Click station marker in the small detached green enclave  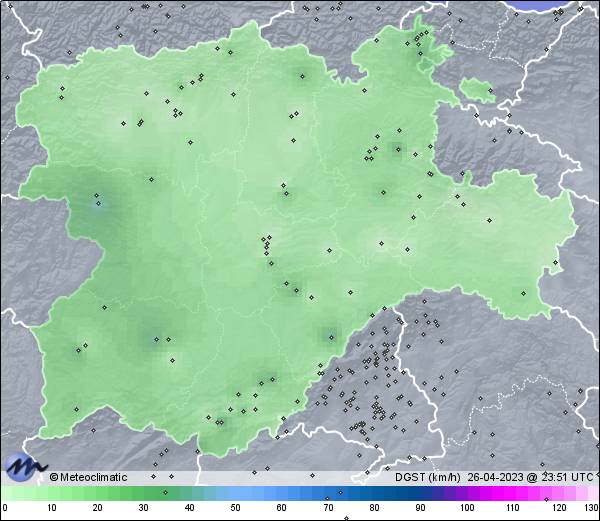click(491, 90)
